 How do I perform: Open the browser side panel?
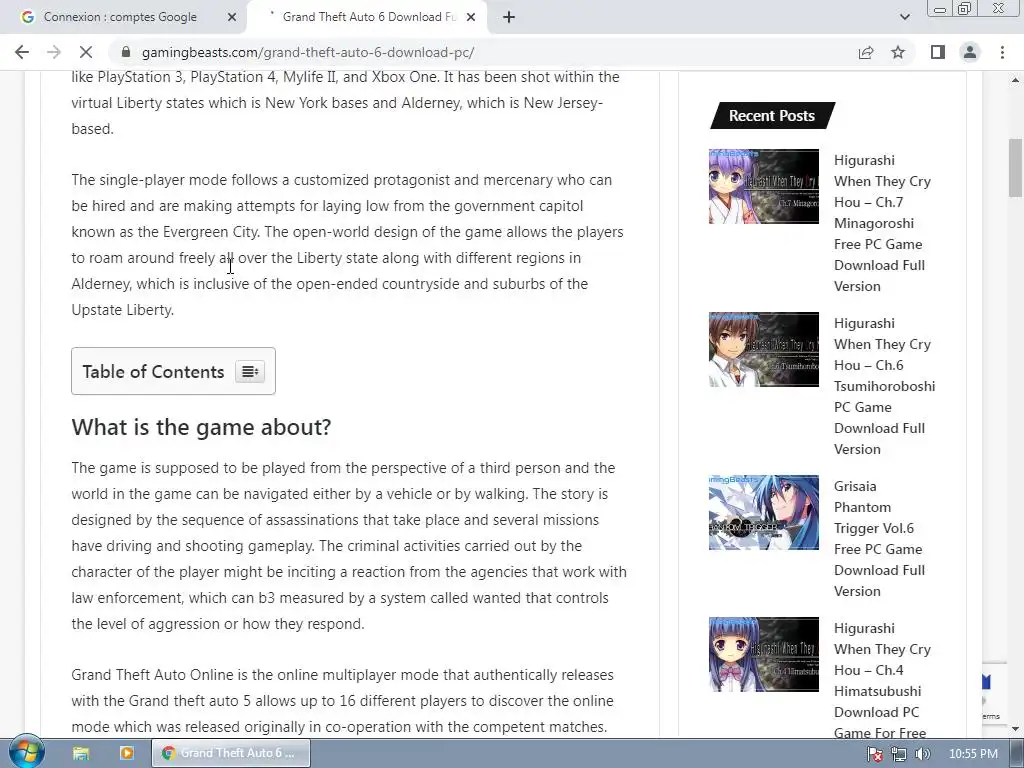point(938,52)
